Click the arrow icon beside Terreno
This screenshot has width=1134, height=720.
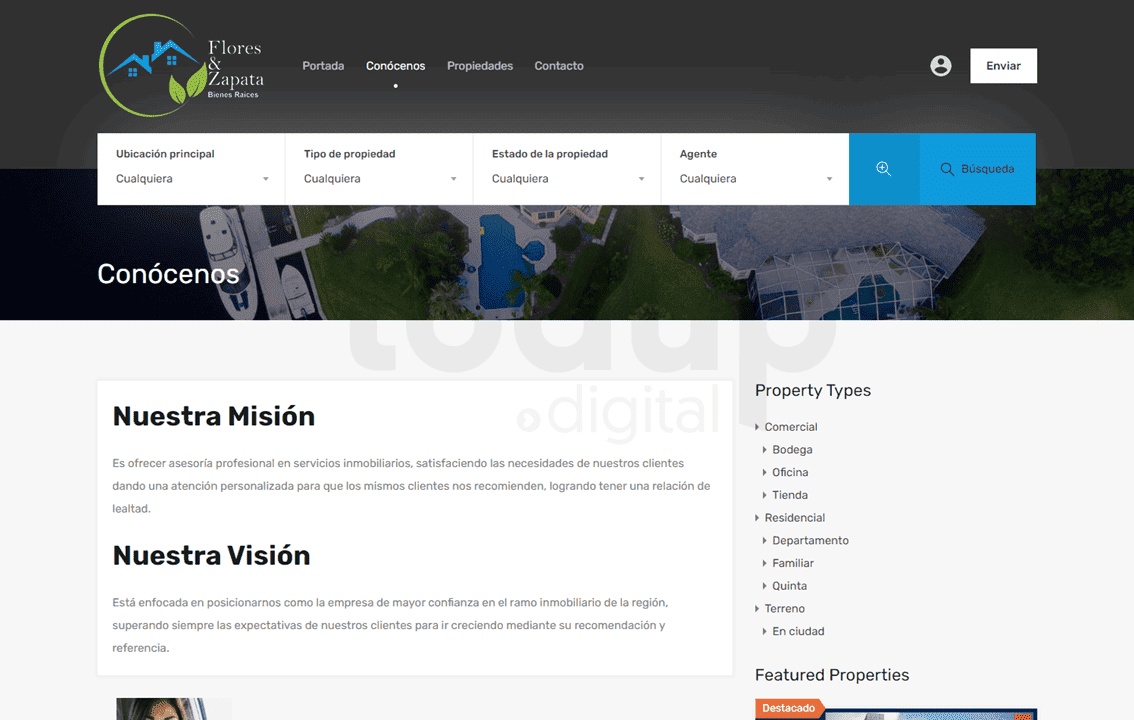click(x=757, y=608)
